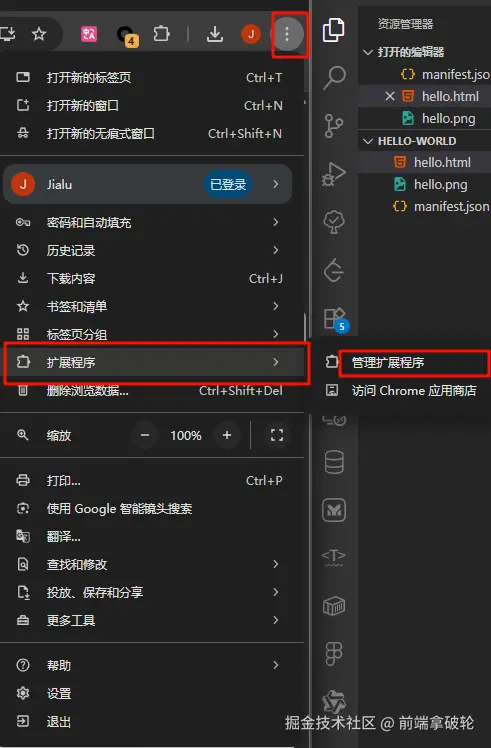Select 使用 Google 智能镜头搜索 menu item
Screen dimensions: 491x748
152,509
